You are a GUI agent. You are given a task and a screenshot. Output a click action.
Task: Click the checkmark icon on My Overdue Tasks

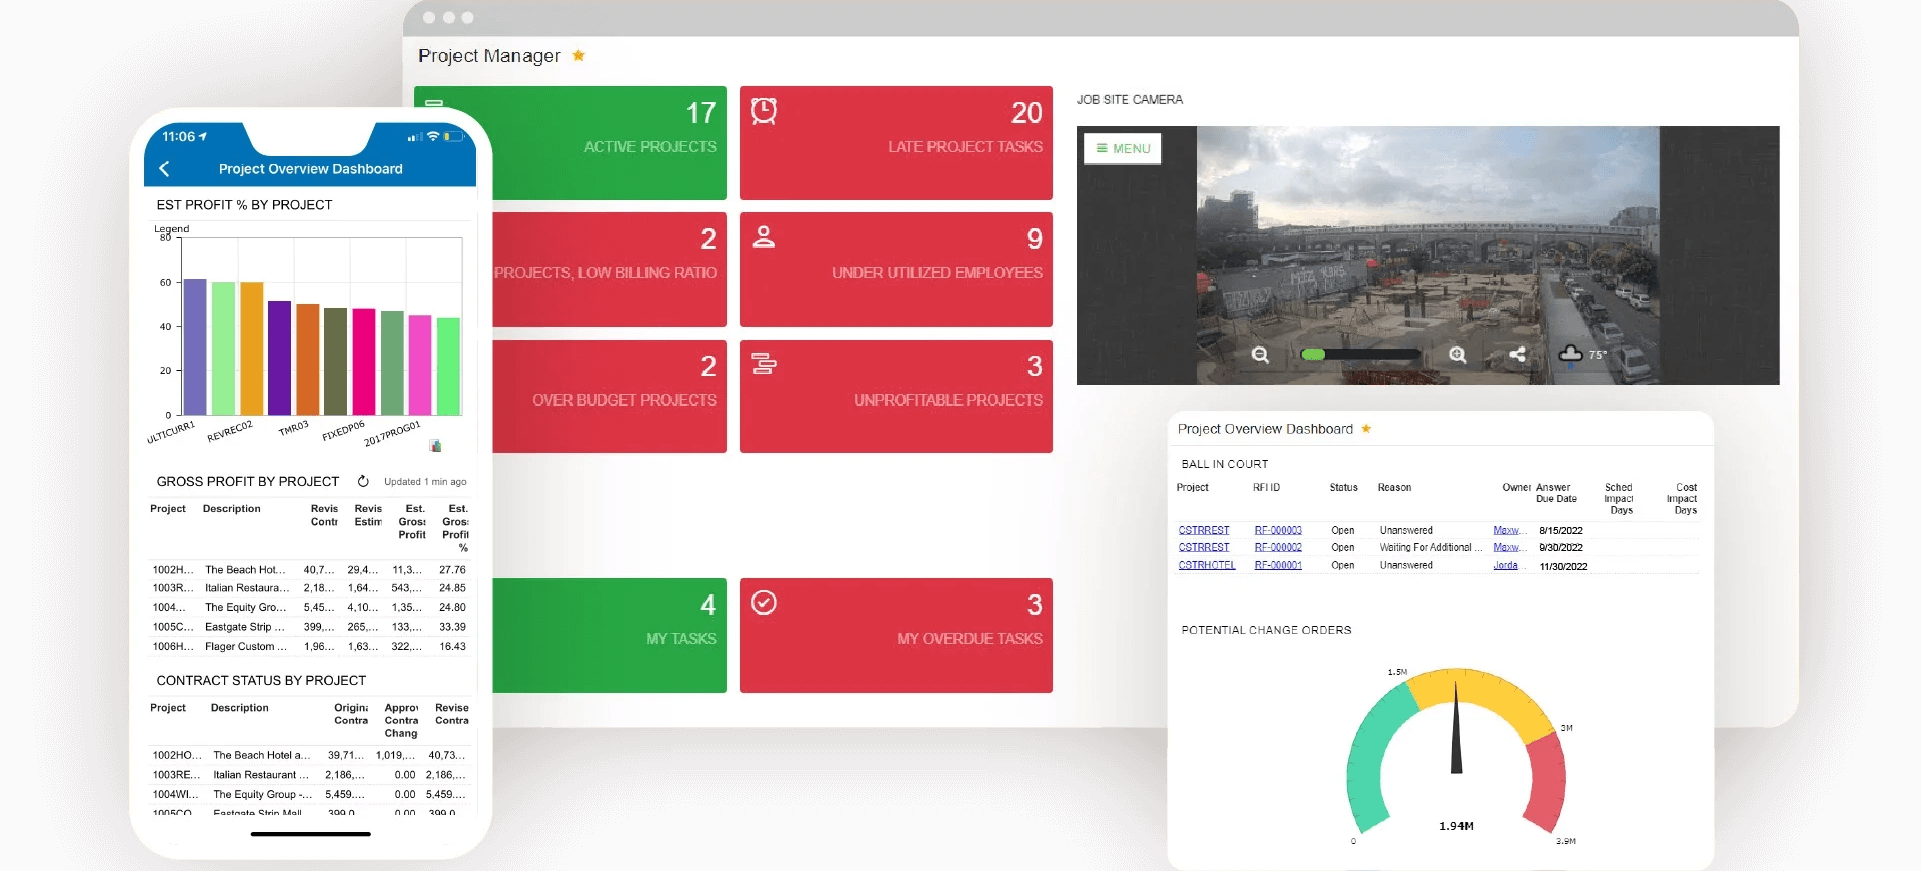(x=764, y=603)
